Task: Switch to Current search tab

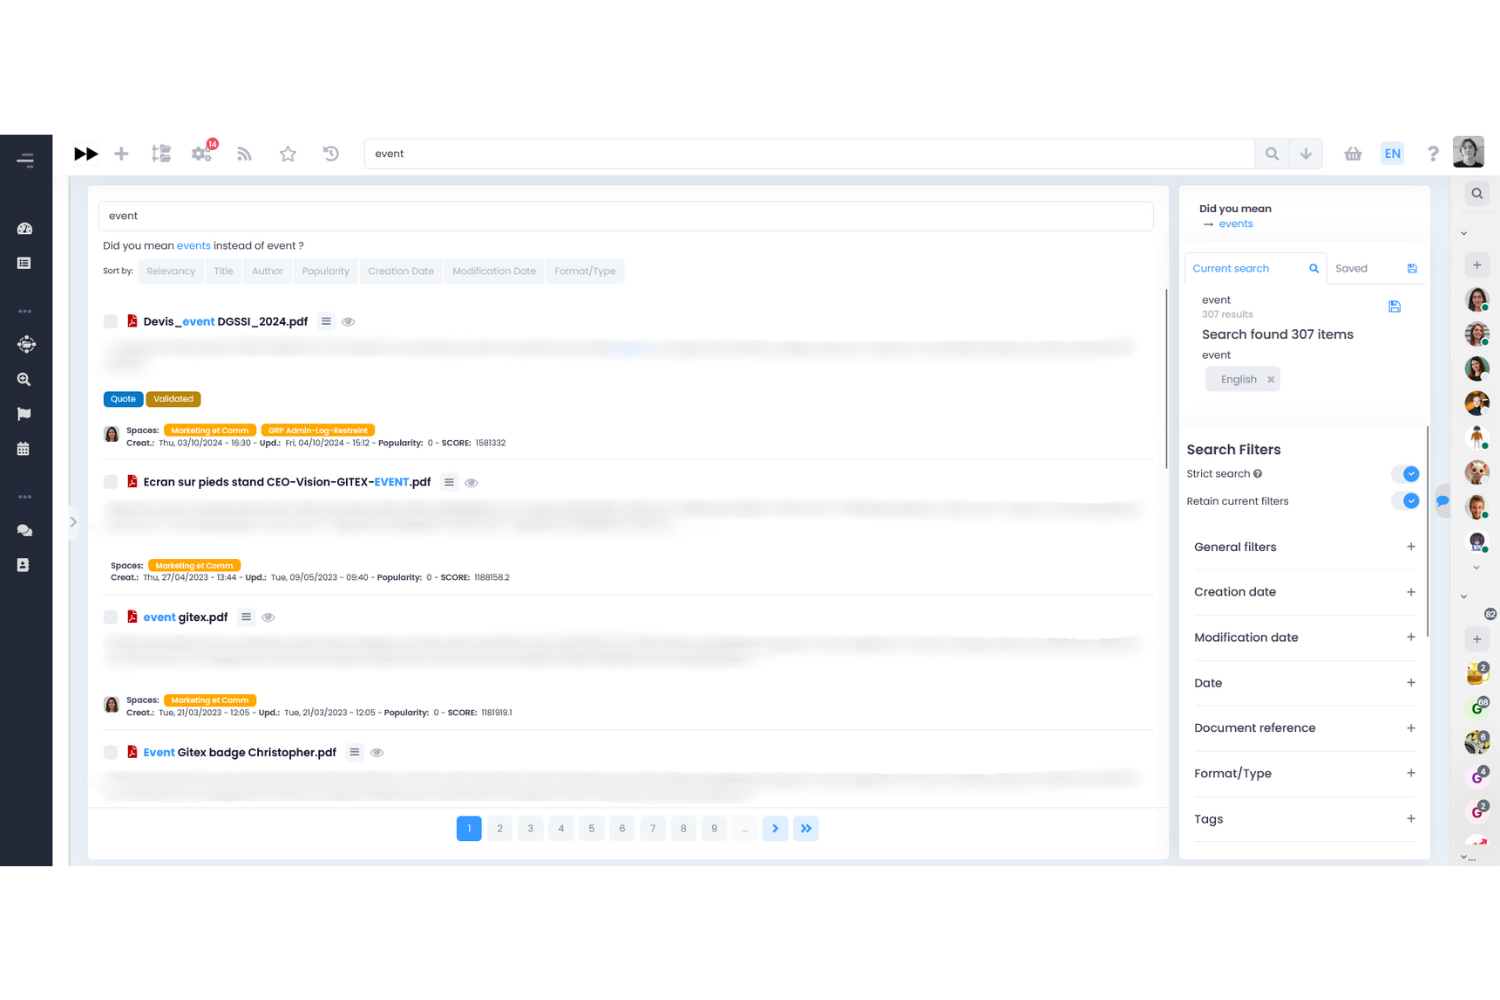Action: pos(1255,269)
